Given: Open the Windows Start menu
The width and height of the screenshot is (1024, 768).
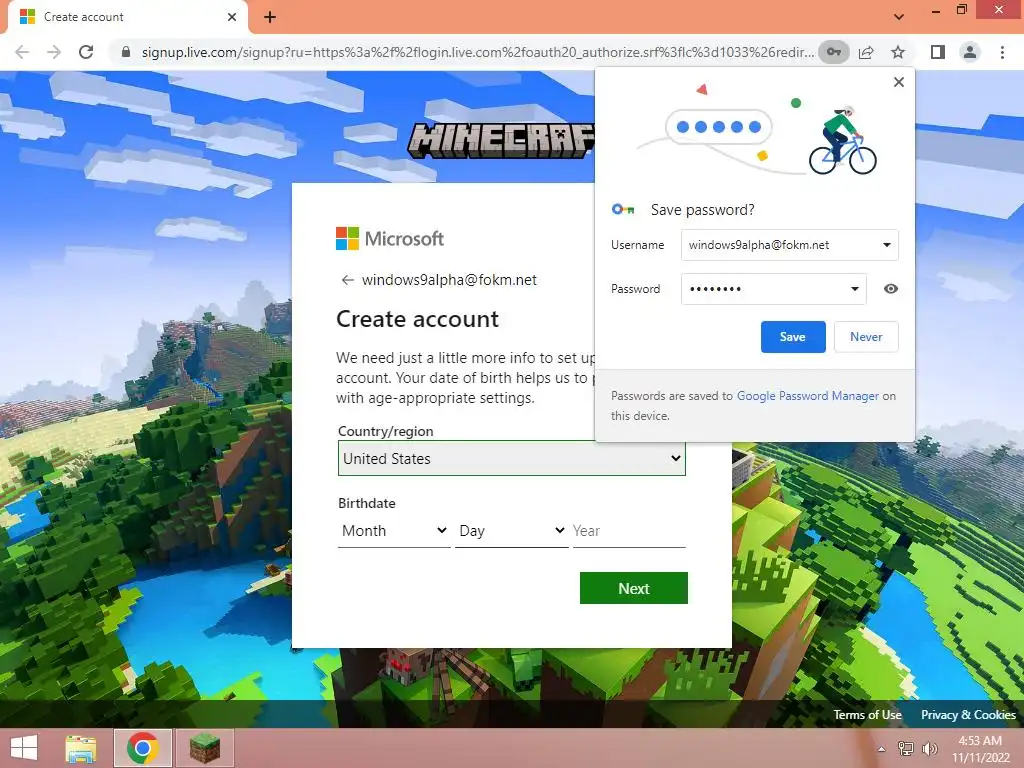Looking at the screenshot, I should [x=24, y=748].
